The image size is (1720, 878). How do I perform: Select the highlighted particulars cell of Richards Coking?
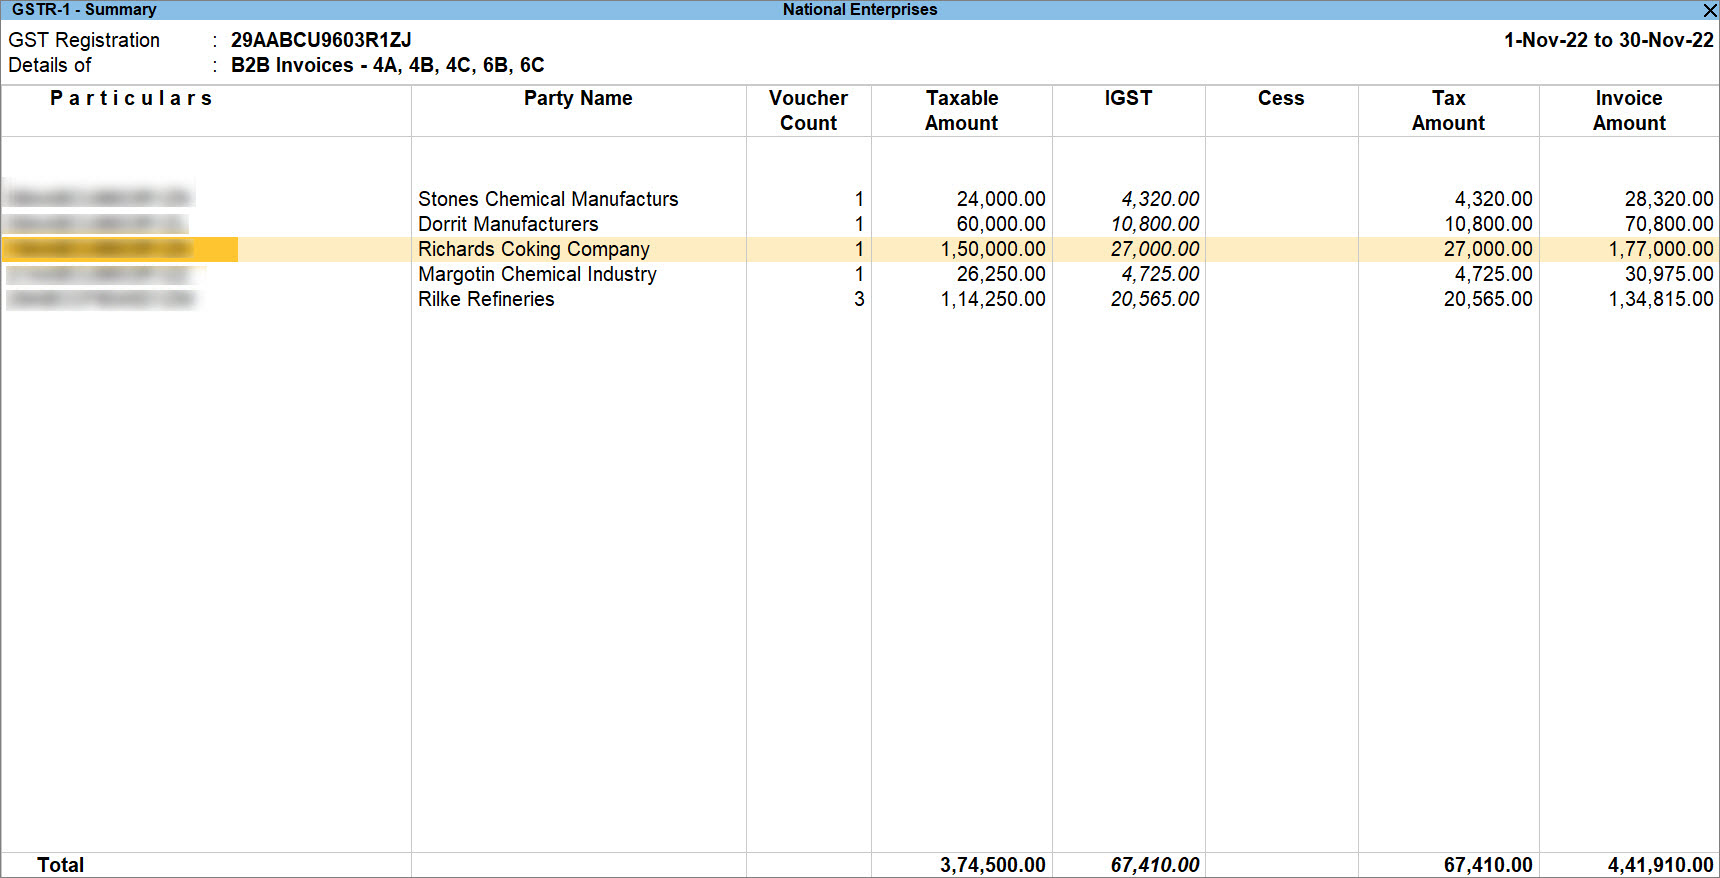[x=120, y=249]
